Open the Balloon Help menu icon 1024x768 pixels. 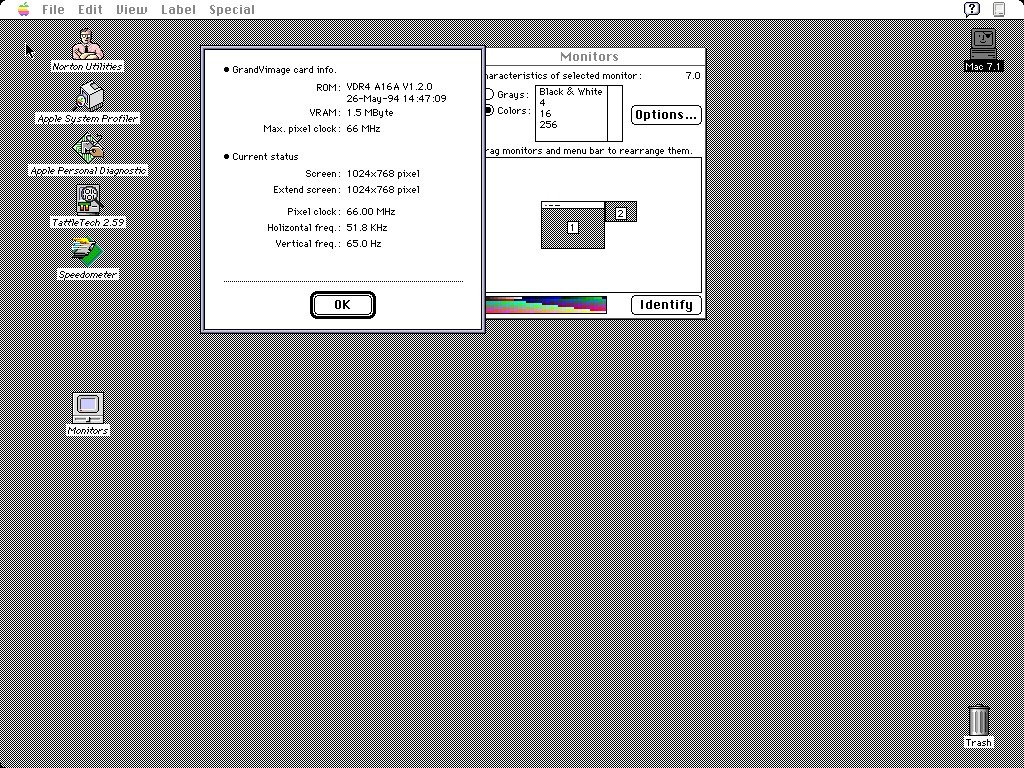click(x=972, y=9)
